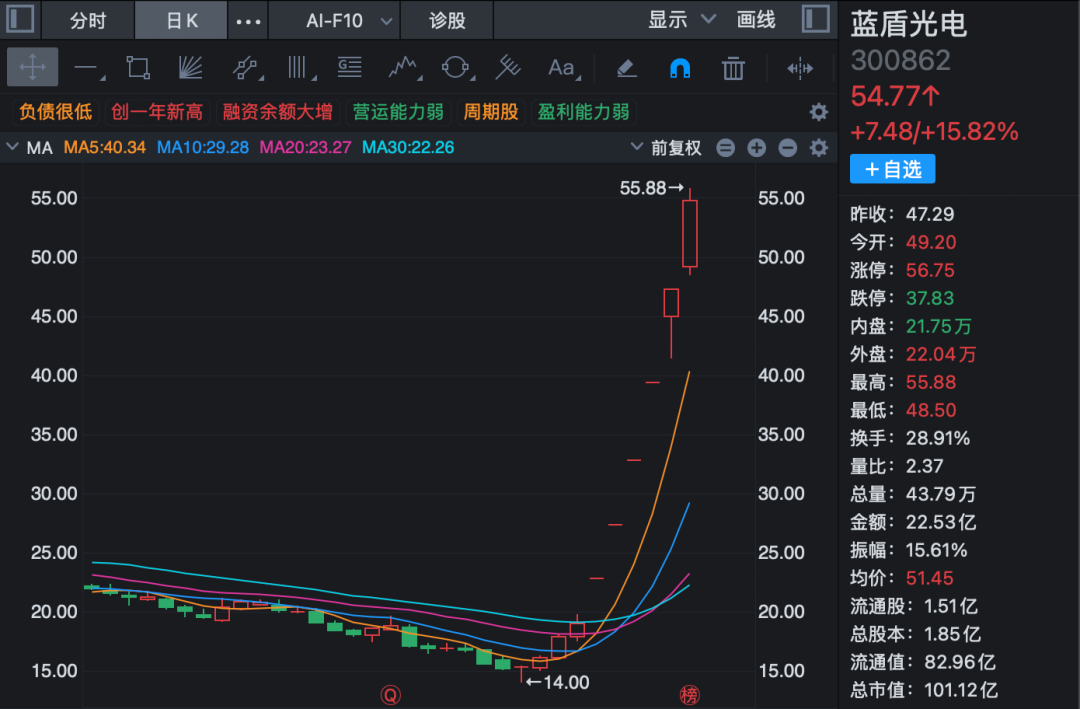The image size is (1080, 709).
Task: Click the 金额 value 22.53亿
Action: (940, 522)
